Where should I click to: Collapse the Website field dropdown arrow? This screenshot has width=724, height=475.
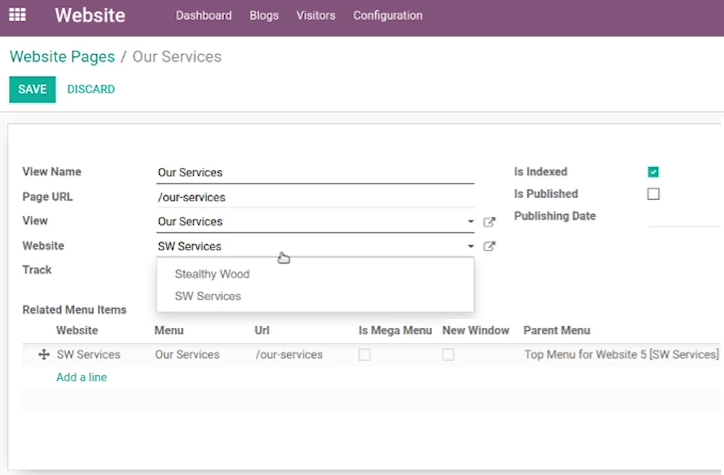click(x=471, y=247)
